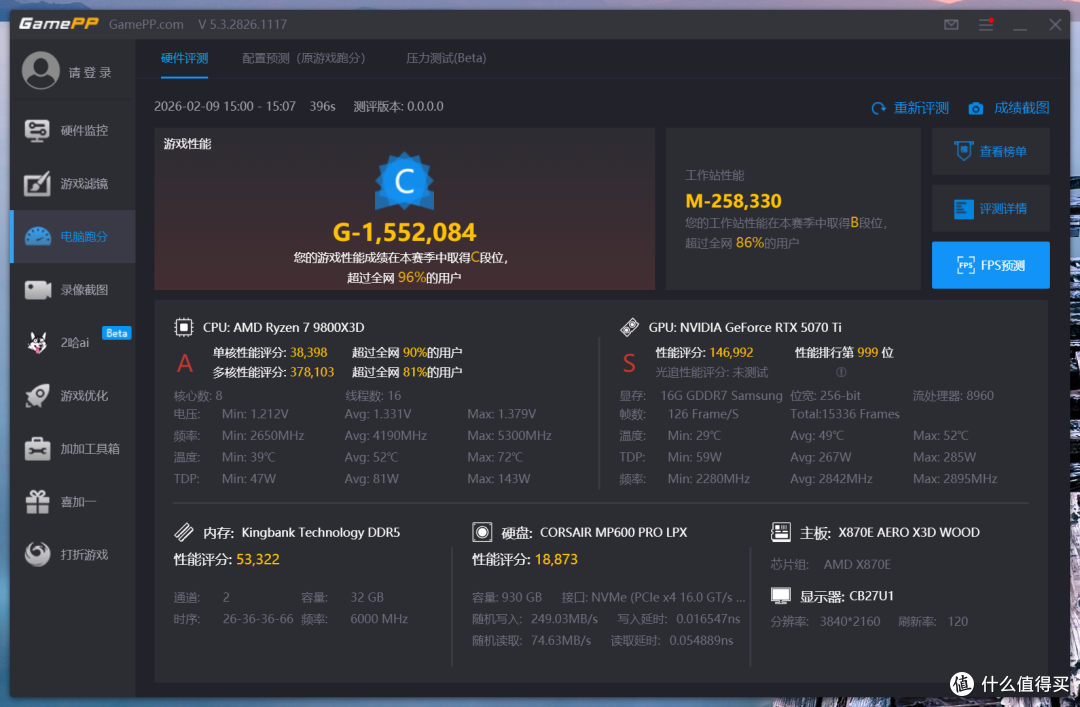Click the G-1,552,084 gaming score

(x=404, y=232)
